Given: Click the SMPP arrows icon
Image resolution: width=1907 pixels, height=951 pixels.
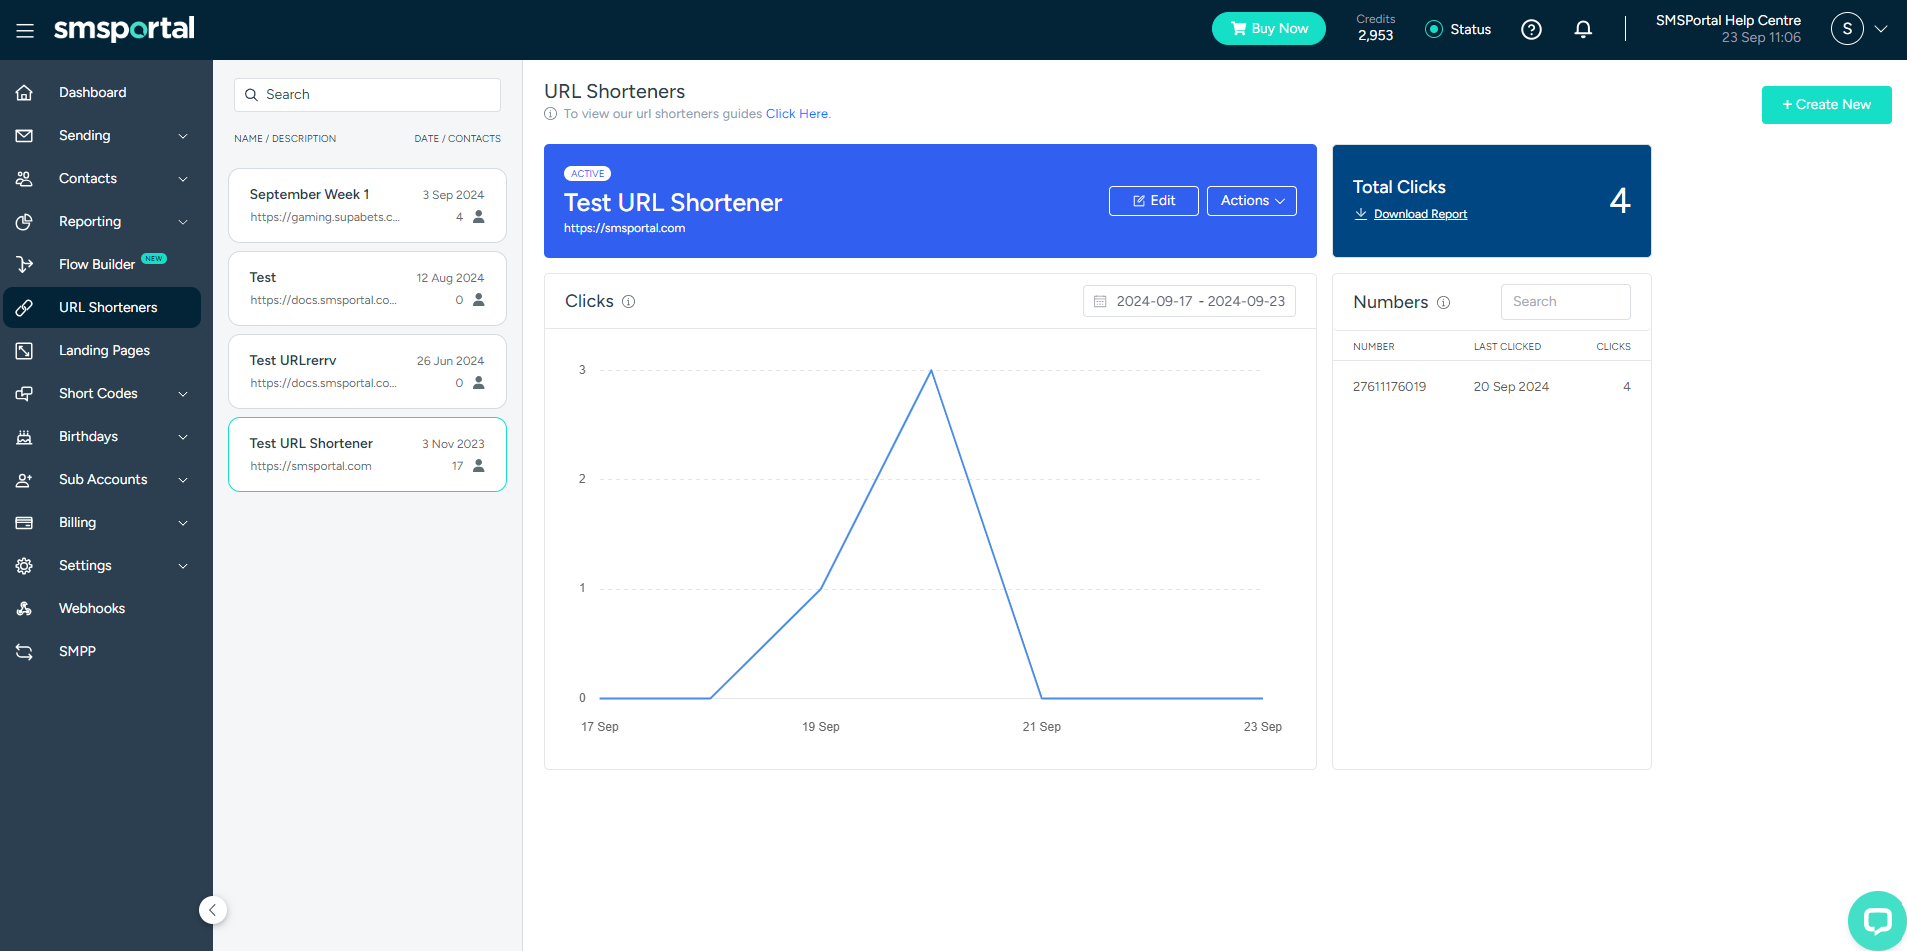Looking at the screenshot, I should point(25,652).
